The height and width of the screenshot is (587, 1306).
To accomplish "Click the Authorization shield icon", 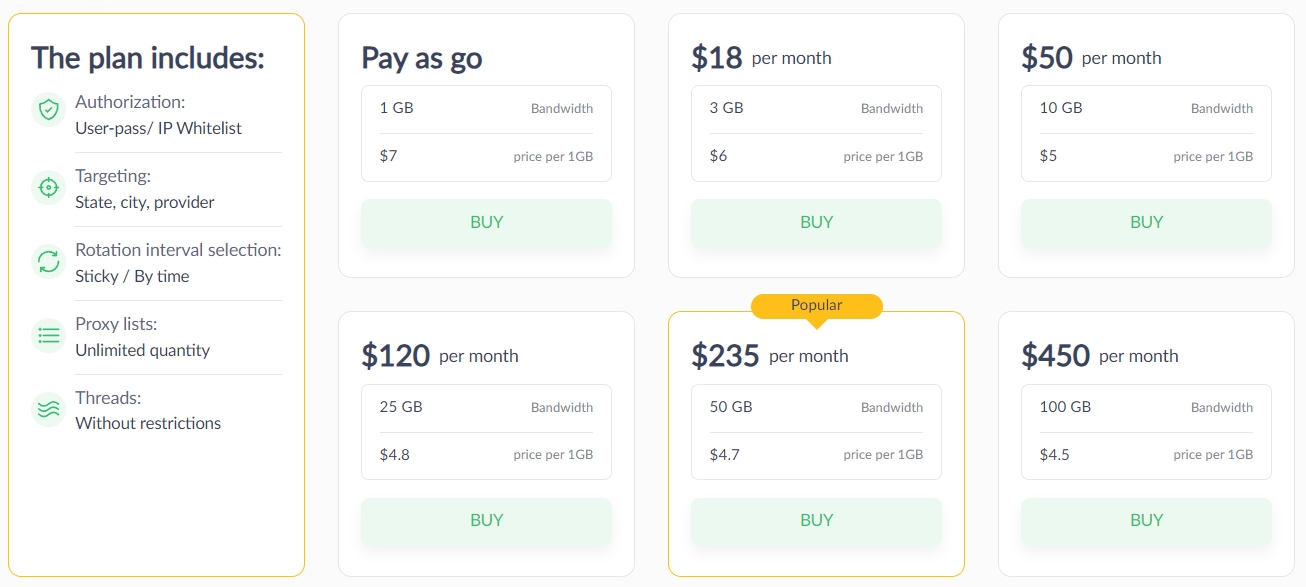I will [x=48, y=109].
